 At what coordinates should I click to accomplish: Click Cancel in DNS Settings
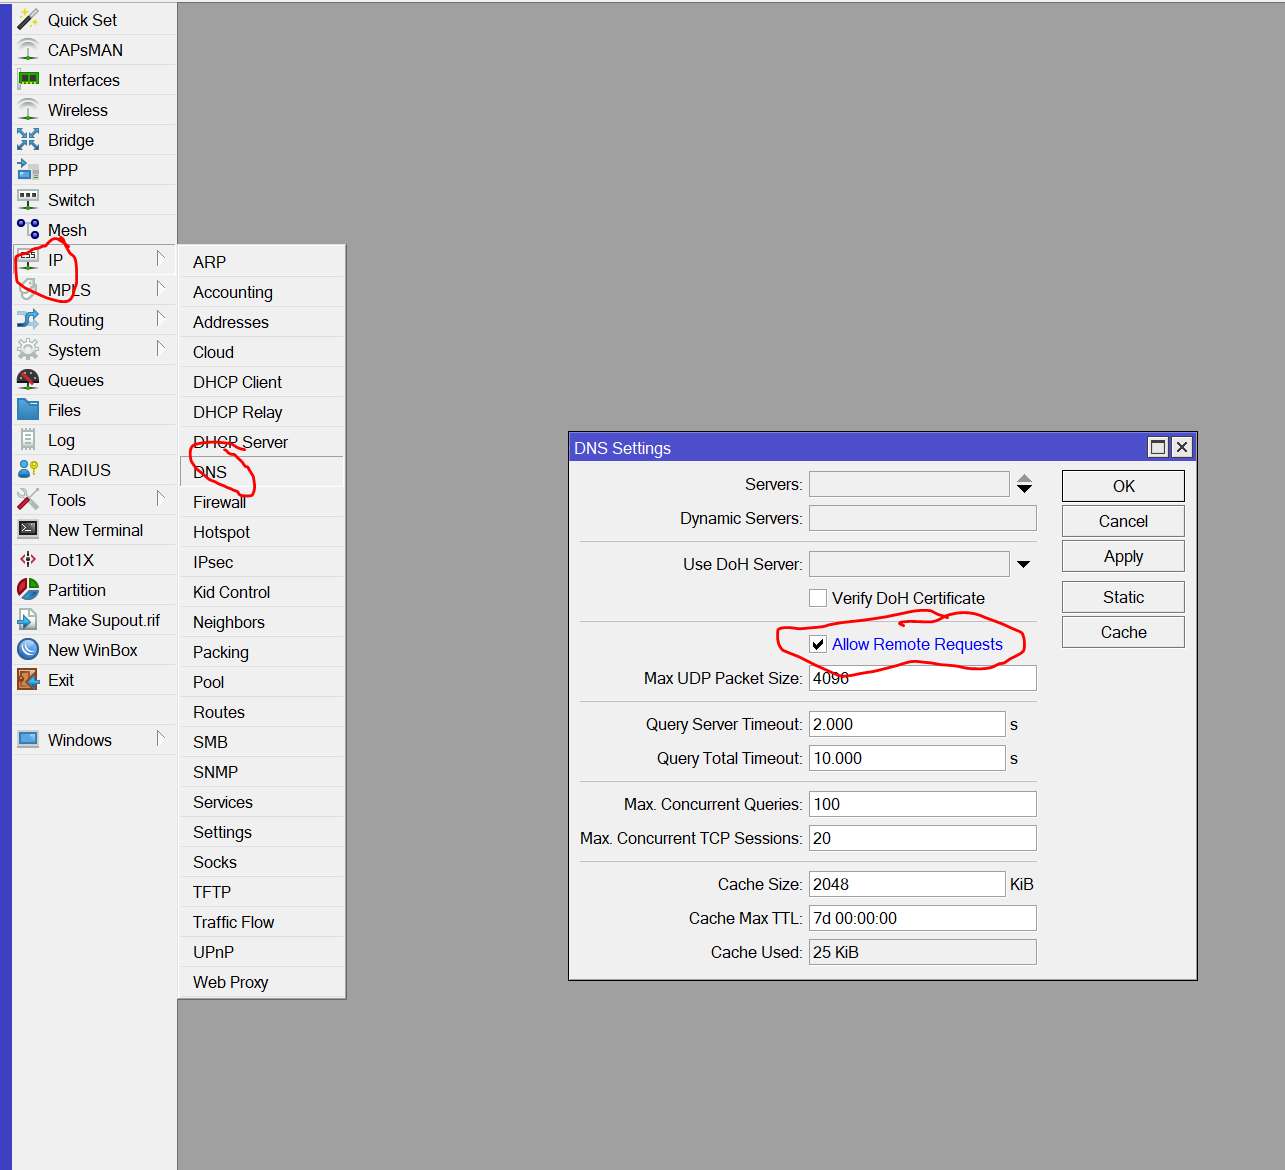tap(1123, 521)
